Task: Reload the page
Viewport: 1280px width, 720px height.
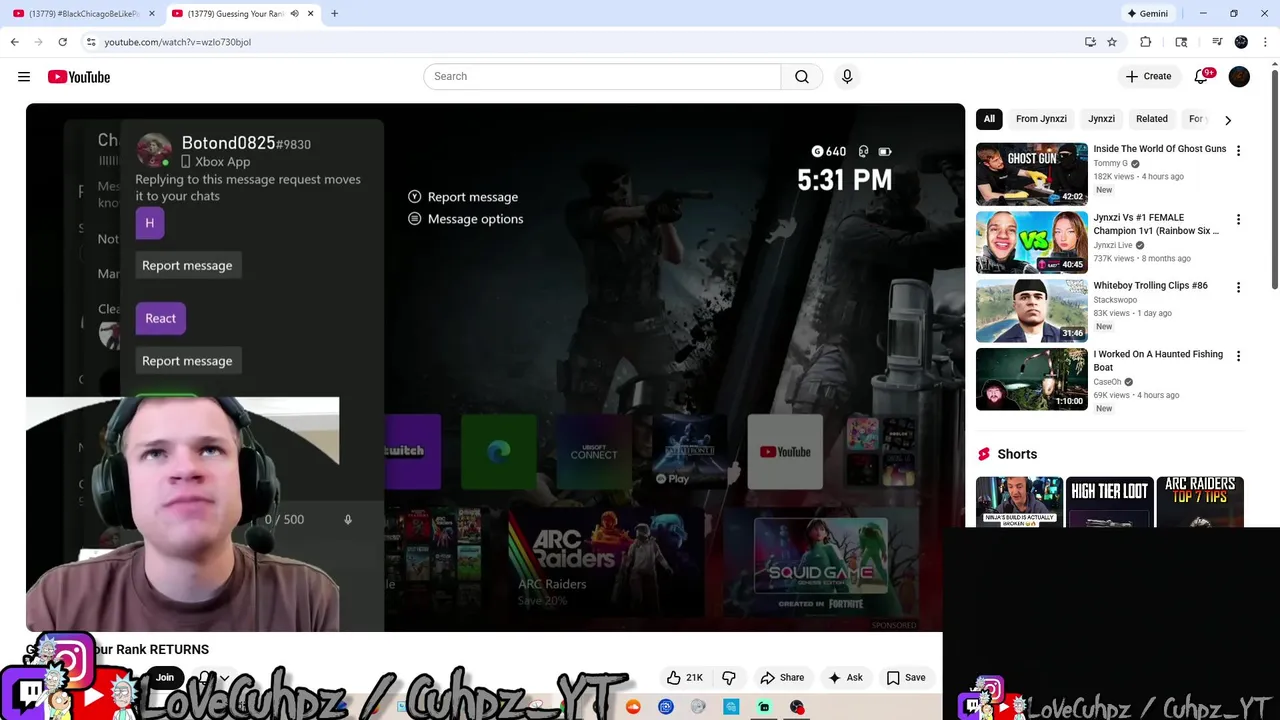Action: pyautogui.click(x=62, y=42)
